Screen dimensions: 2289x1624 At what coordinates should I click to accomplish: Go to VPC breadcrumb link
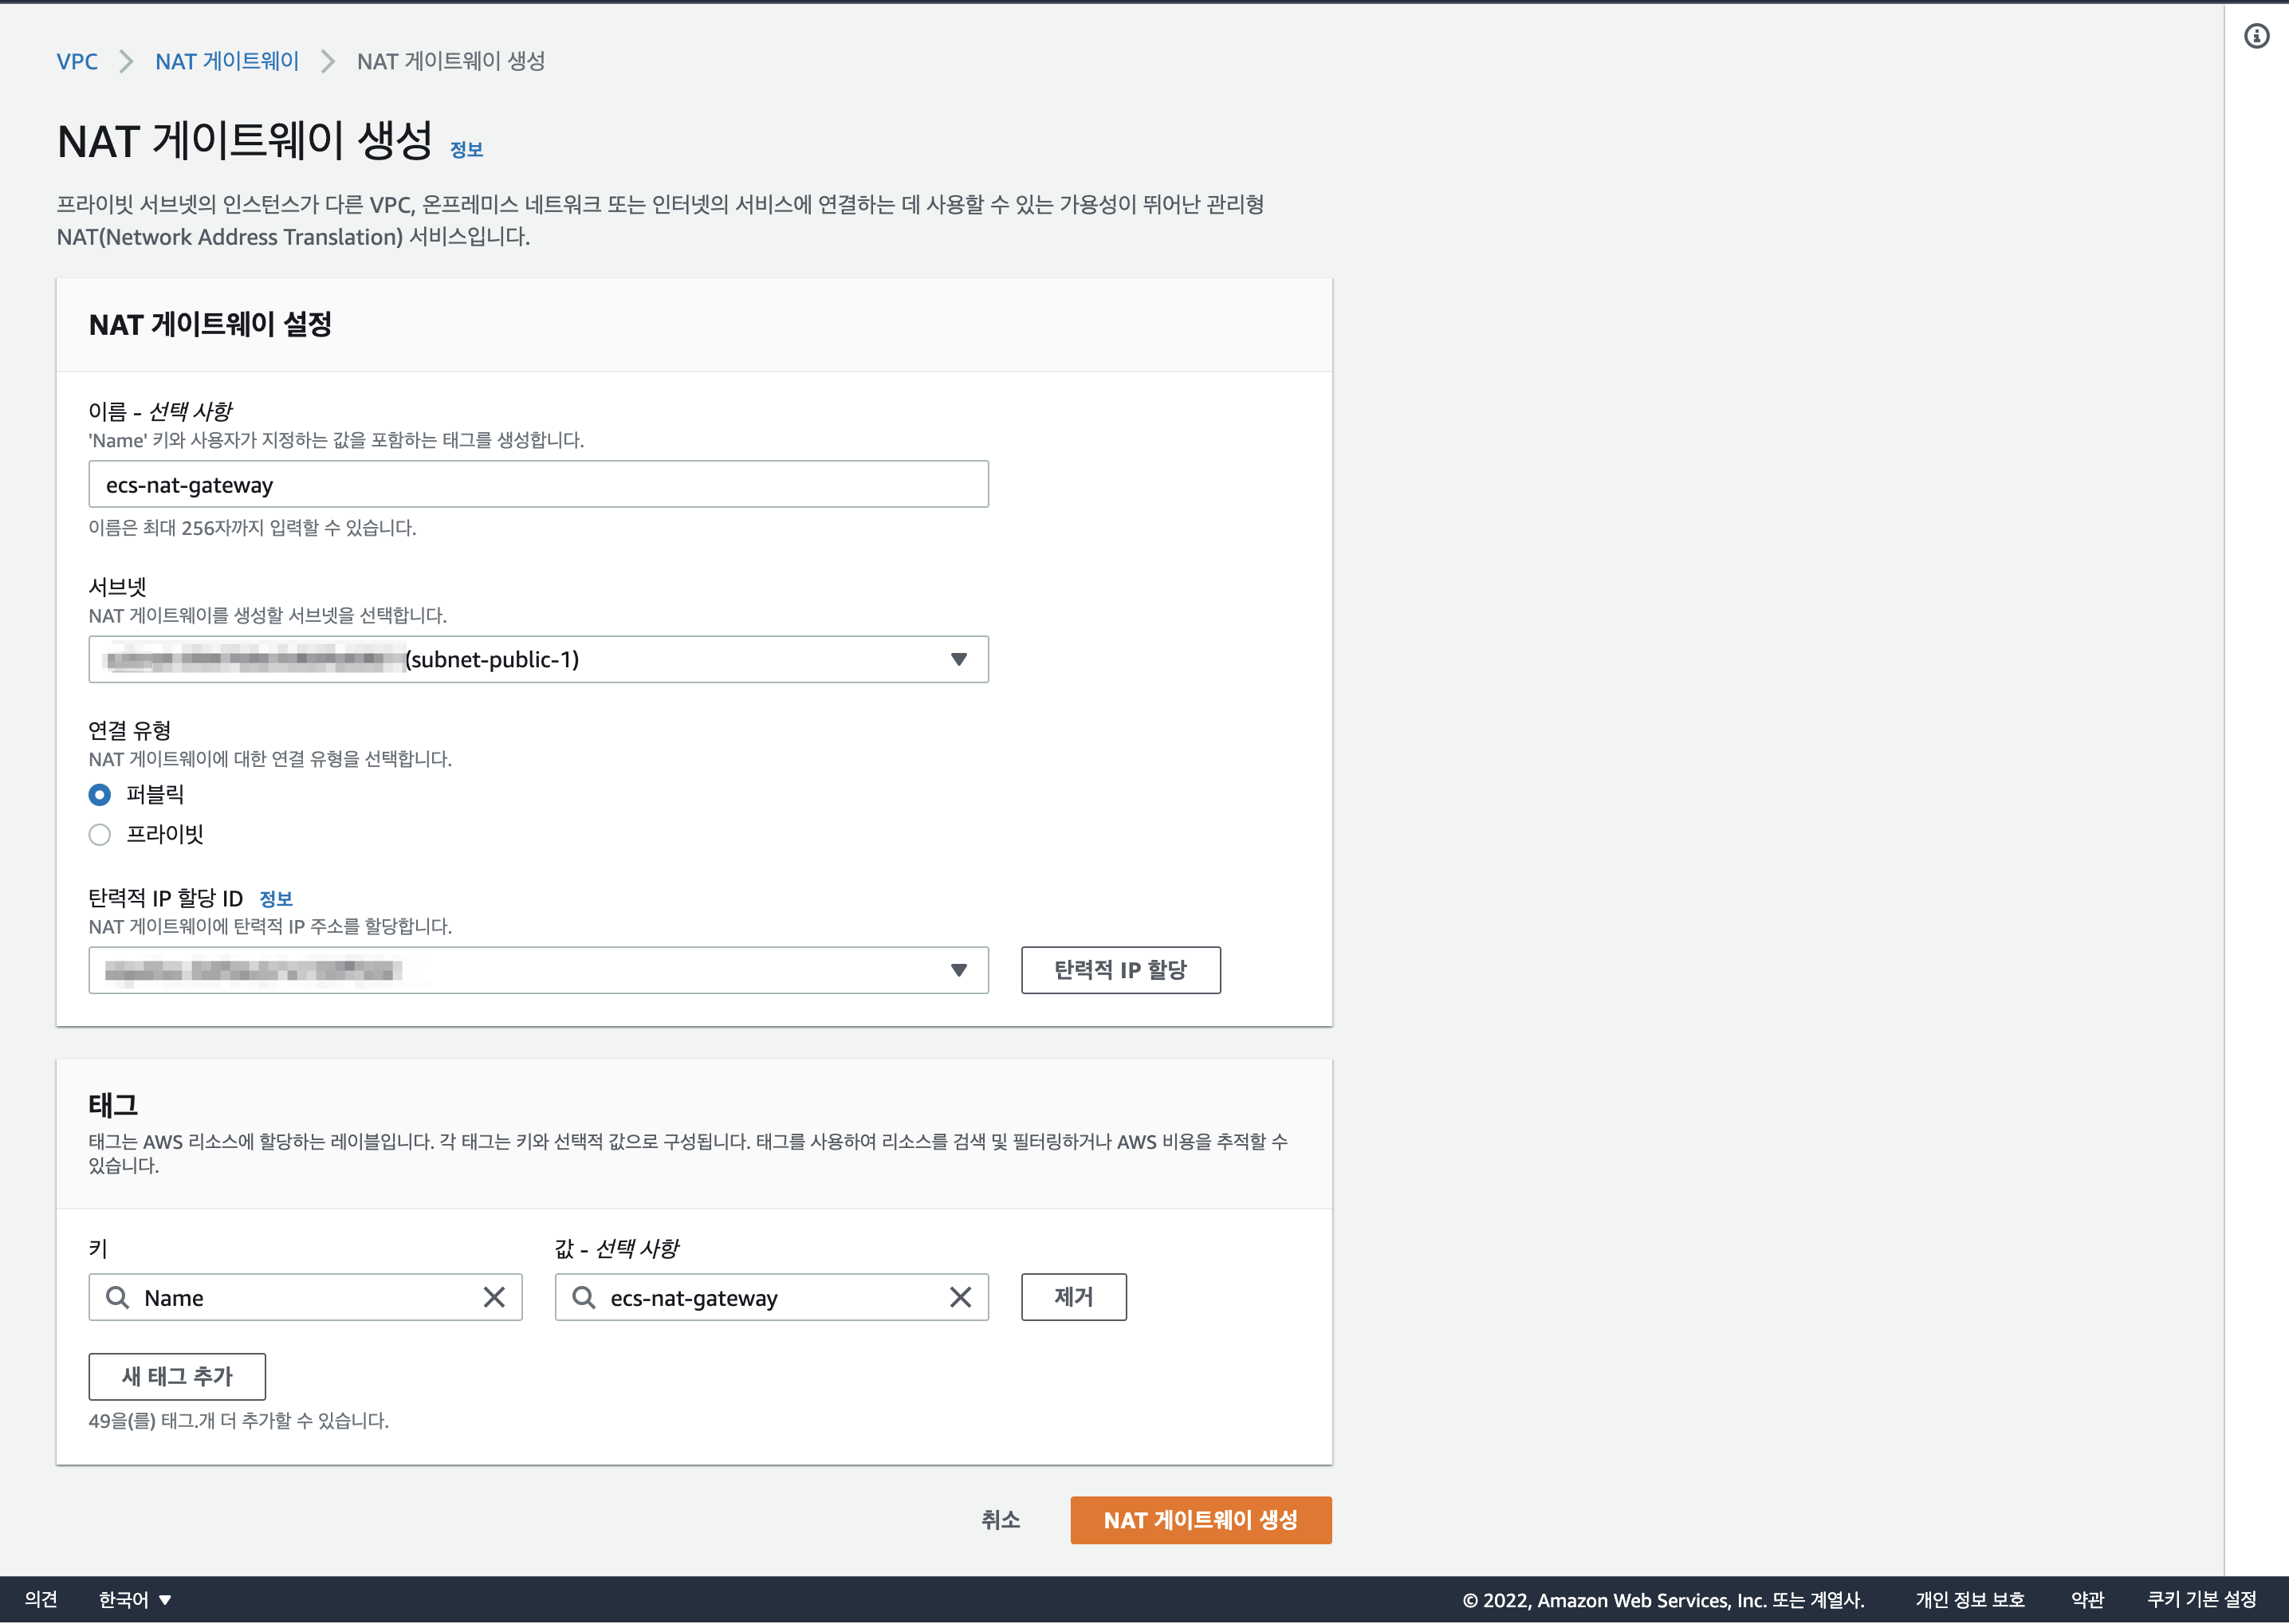click(77, 61)
